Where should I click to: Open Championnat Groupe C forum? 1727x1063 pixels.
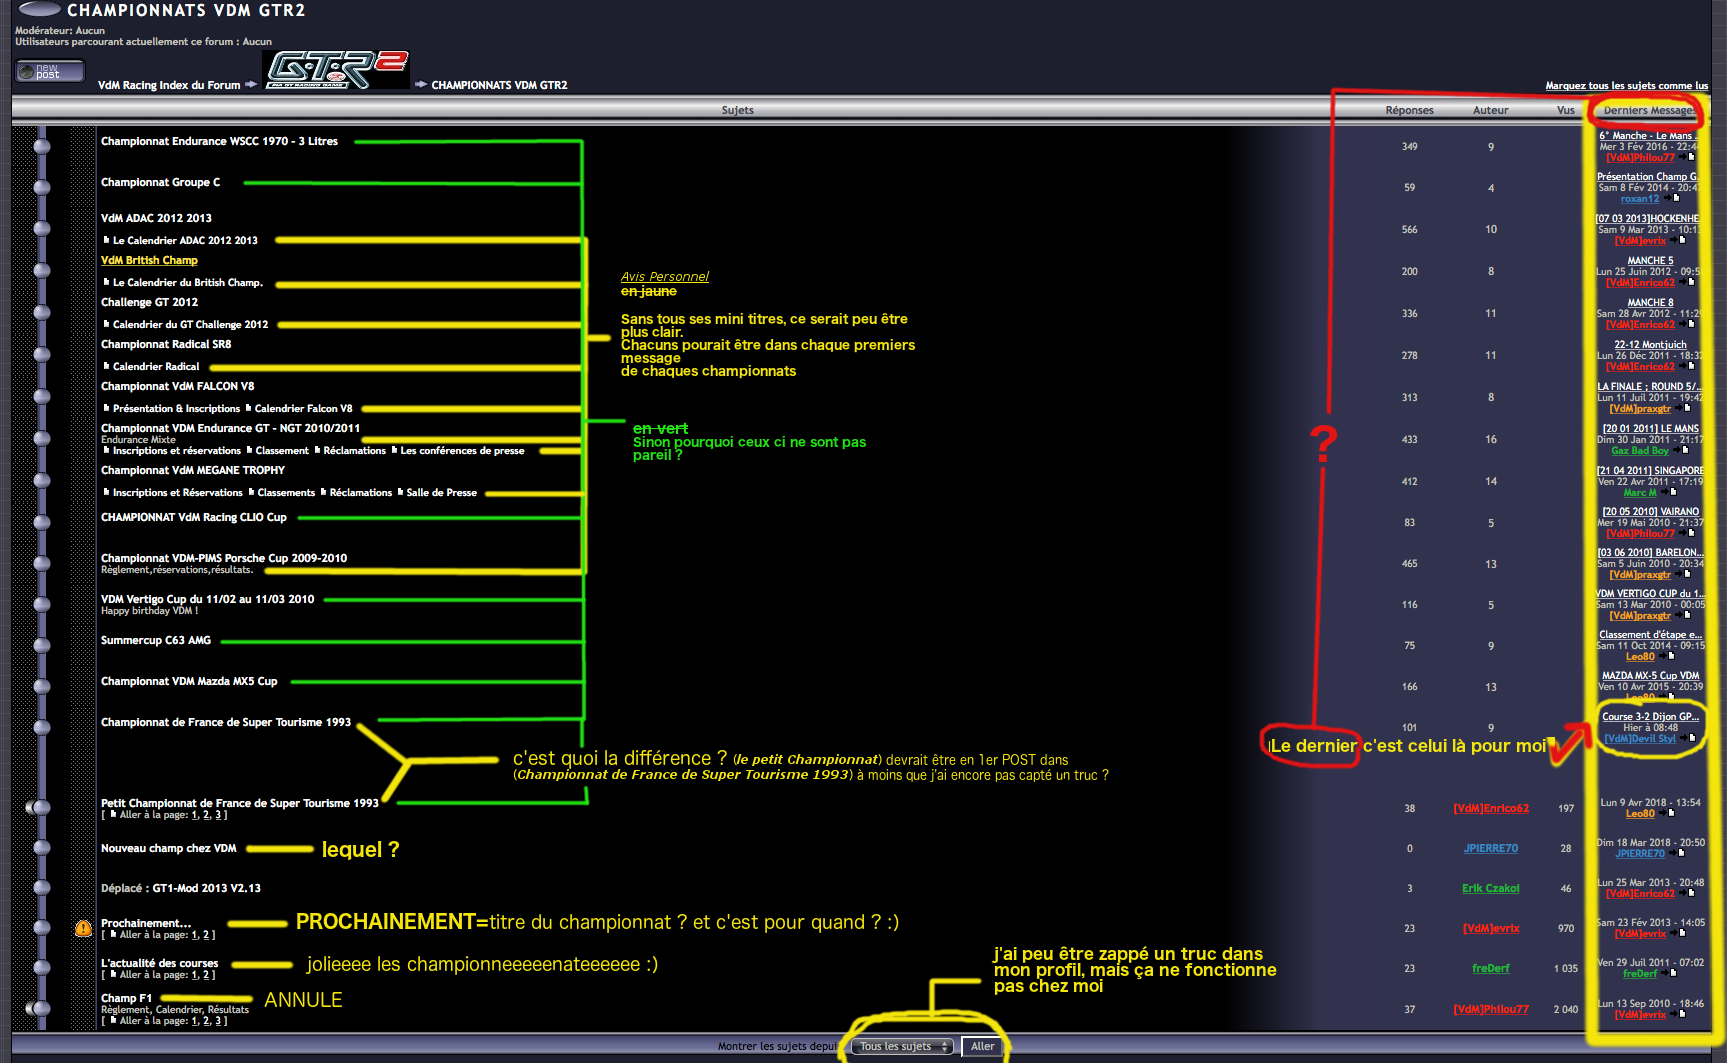160,182
